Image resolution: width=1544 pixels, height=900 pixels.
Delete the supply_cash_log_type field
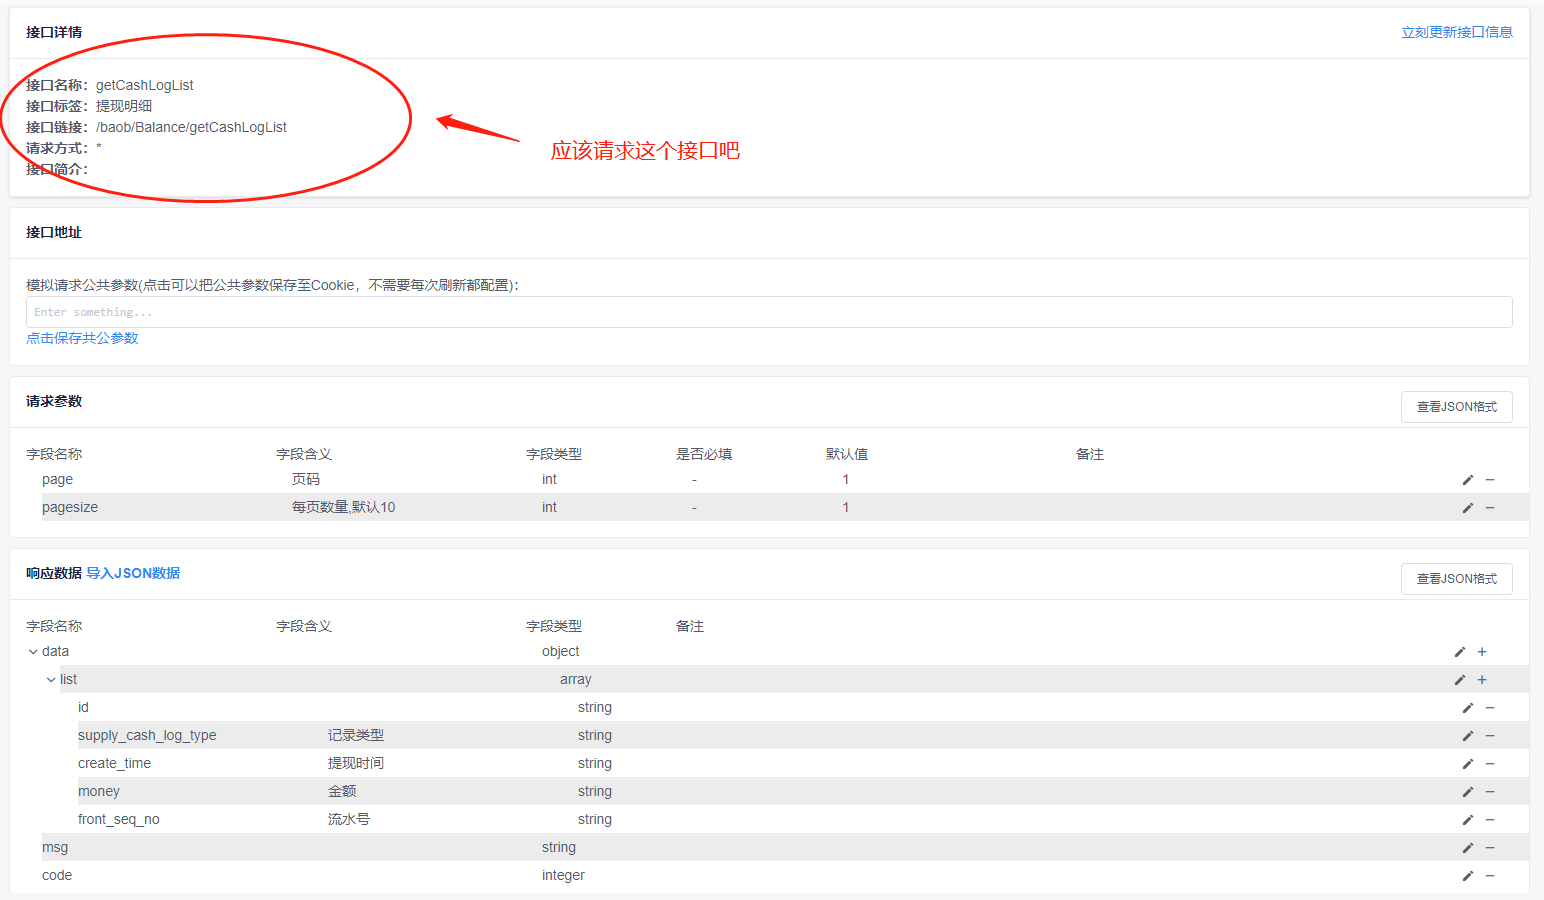coord(1490,736)
